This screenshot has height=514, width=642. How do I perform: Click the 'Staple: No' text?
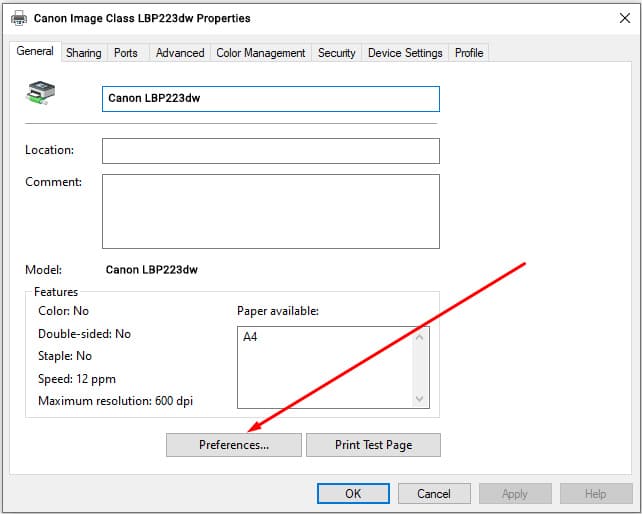(65, 356)
